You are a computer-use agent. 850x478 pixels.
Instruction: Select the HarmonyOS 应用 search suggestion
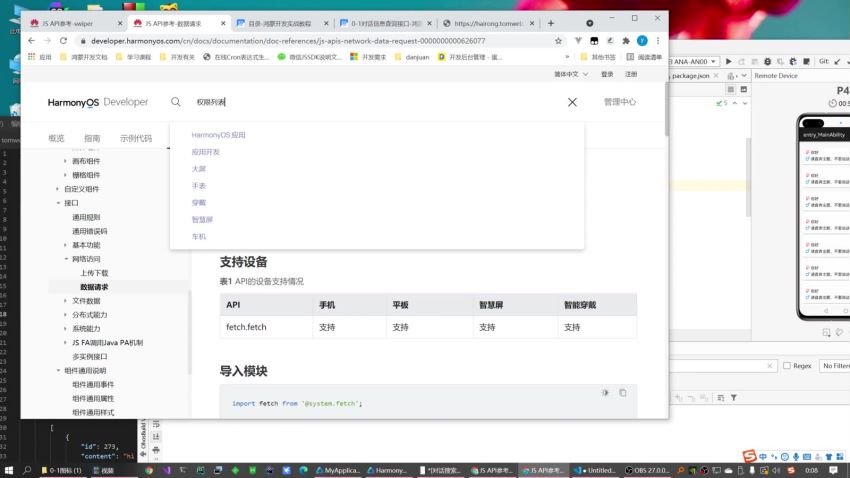point(218,135)
